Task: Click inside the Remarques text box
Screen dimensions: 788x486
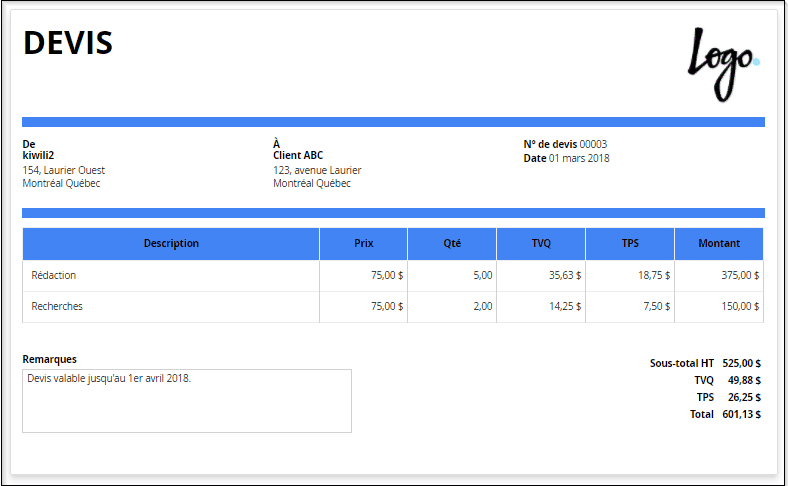Action: coord(186,401)
